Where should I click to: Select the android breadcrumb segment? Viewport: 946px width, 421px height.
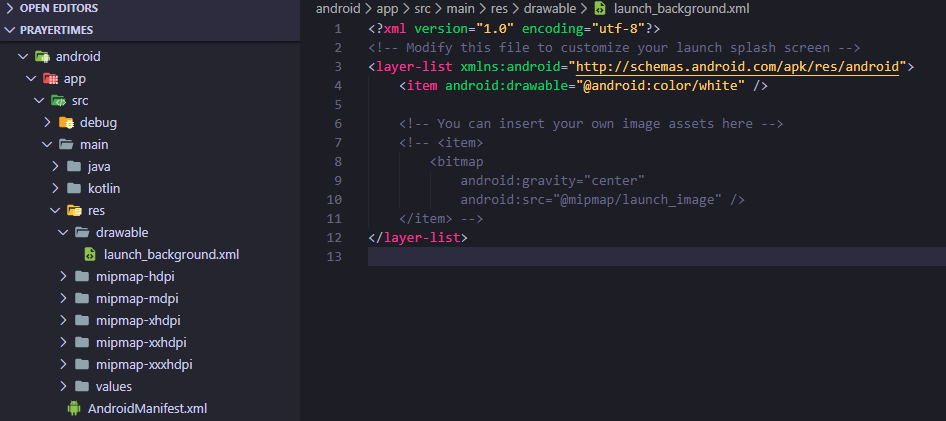[x=337, y=8]
